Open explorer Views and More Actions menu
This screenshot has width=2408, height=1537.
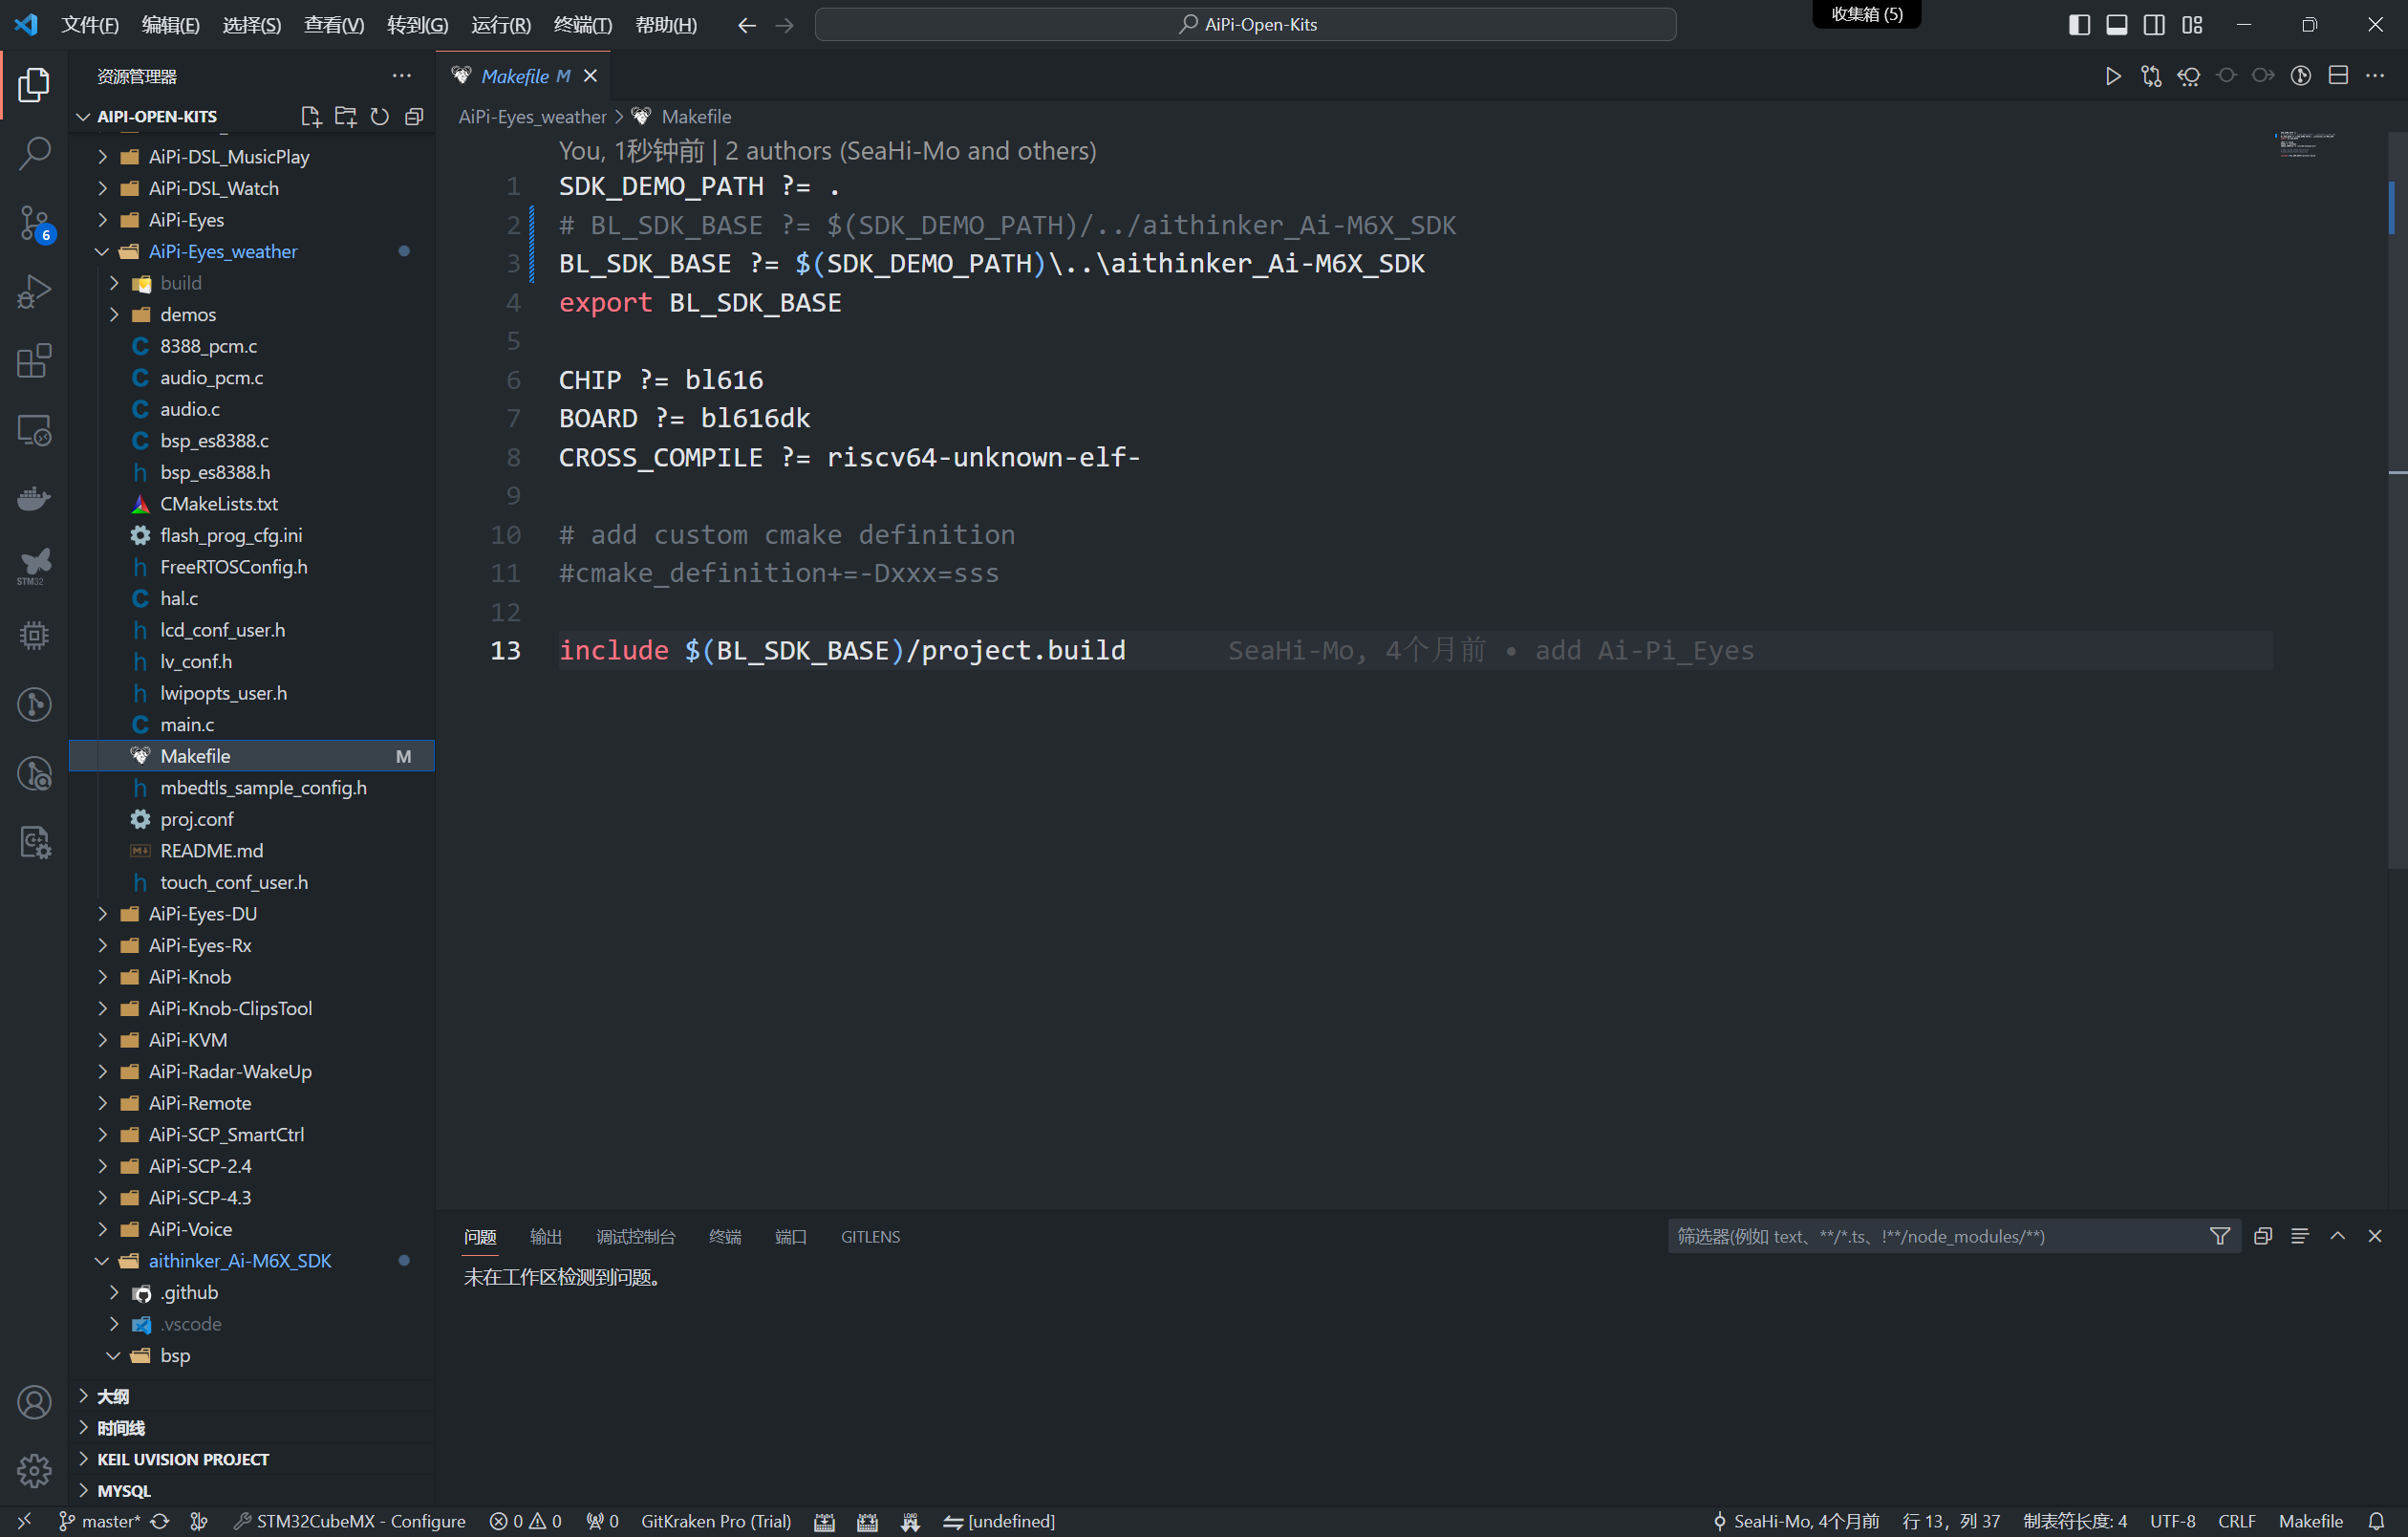(x=402, y=76)
